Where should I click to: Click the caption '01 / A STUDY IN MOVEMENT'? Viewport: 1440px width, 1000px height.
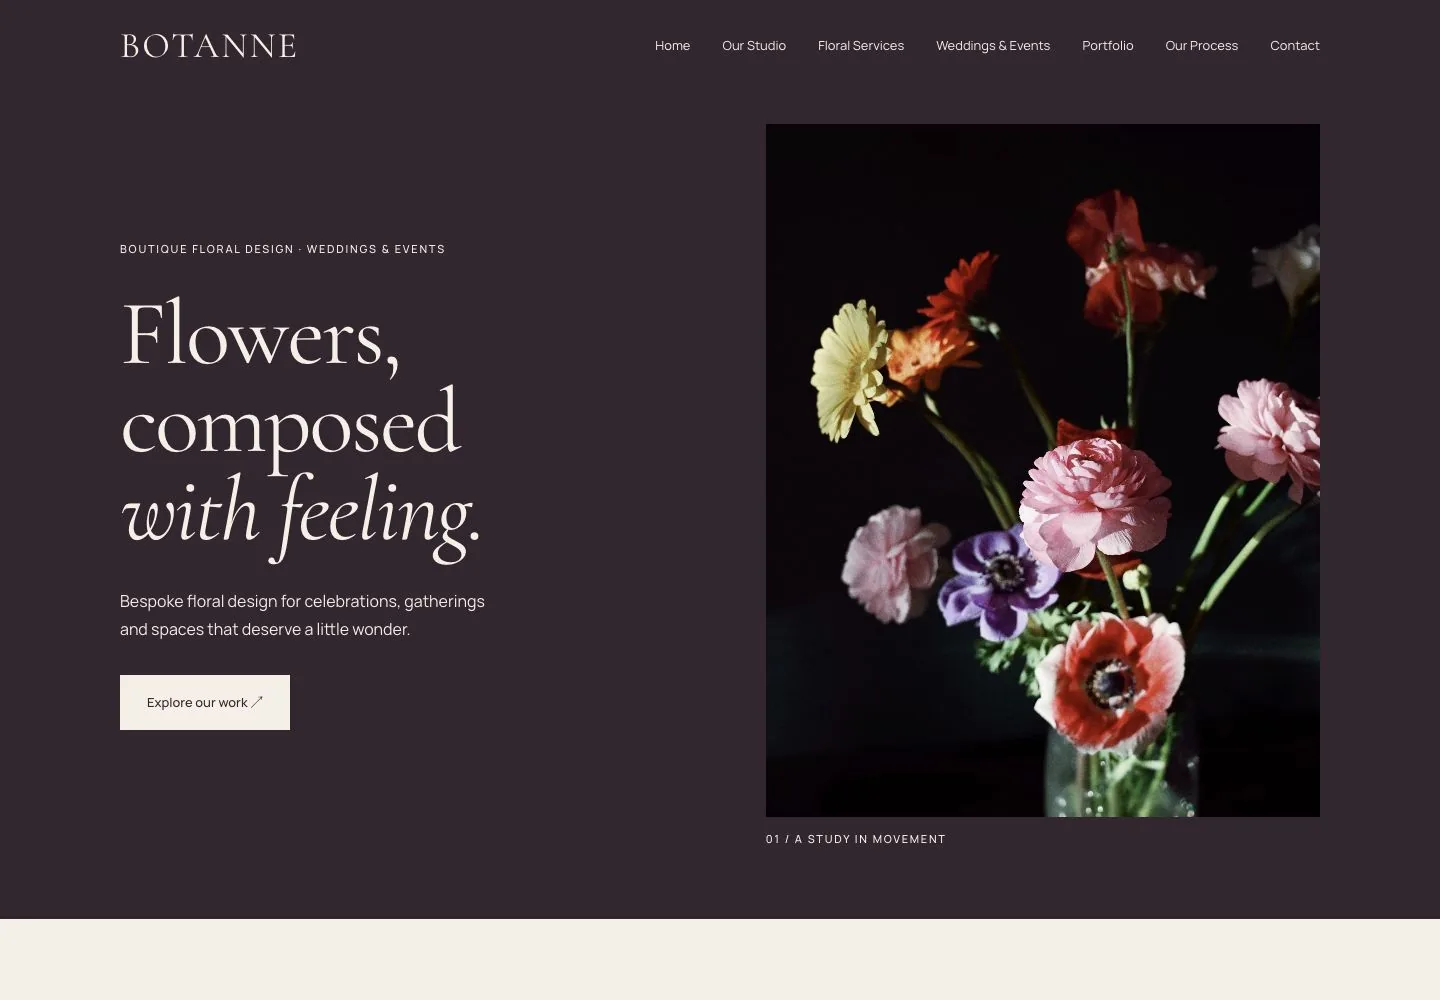point(856,839)
